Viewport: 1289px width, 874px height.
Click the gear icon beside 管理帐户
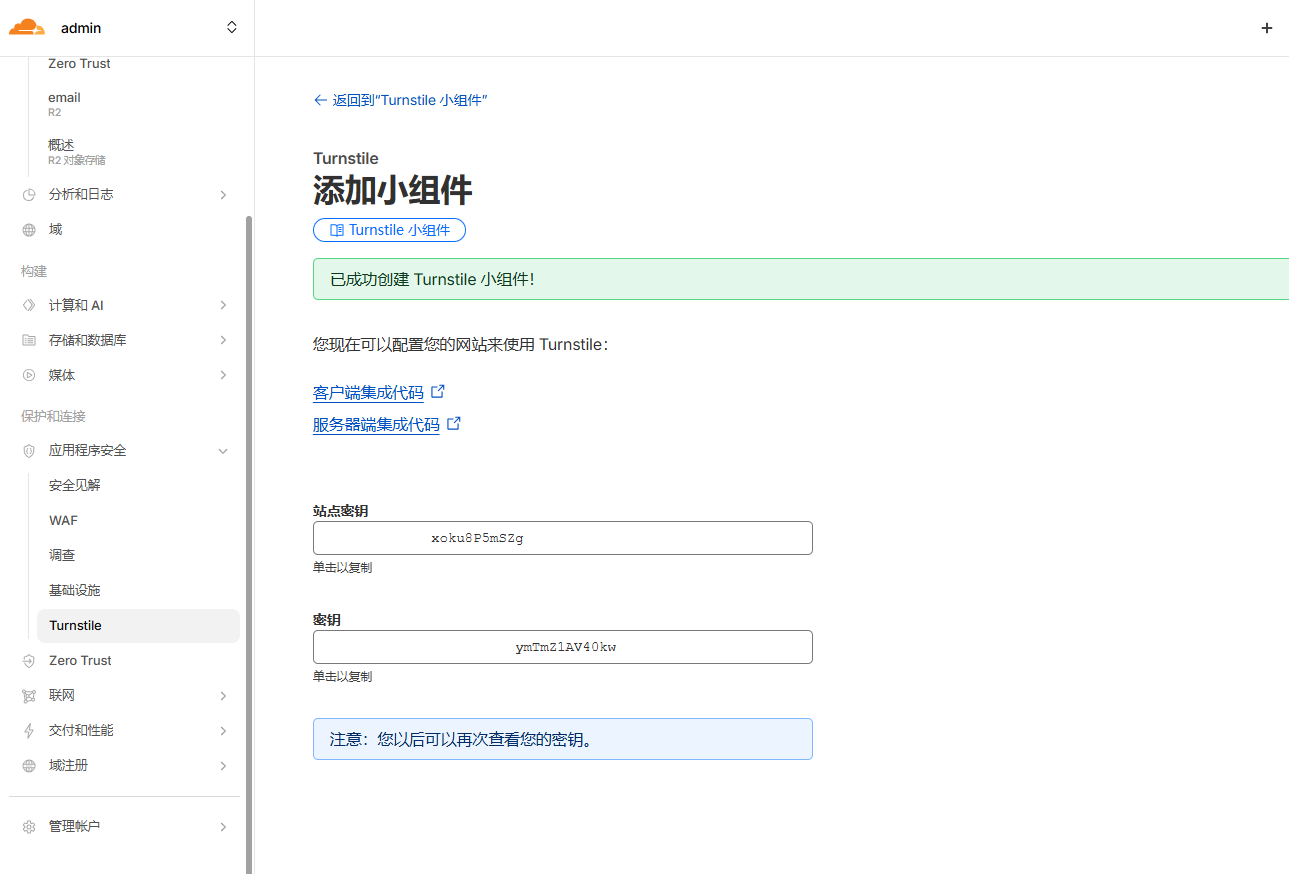[29, 827]
